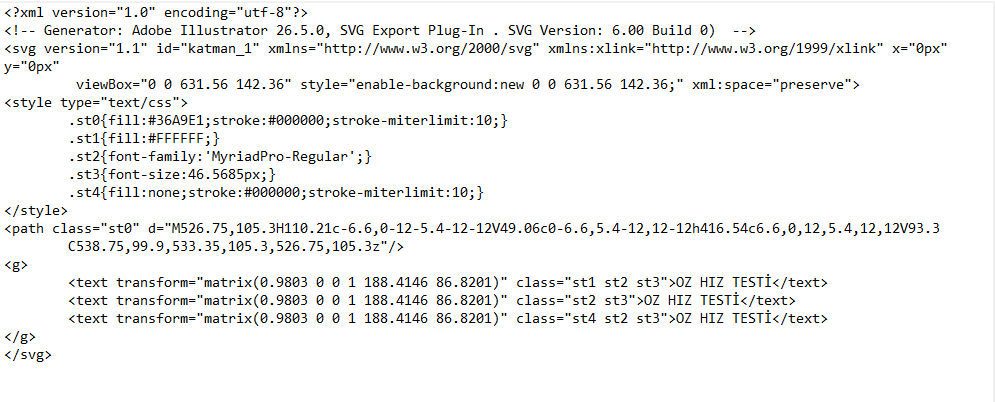Click the MyriadPro-Regular font-family rule
Image resolution: width=995 pixels, height=402 pixels.
pyautogui.click(x=220, y=157)
